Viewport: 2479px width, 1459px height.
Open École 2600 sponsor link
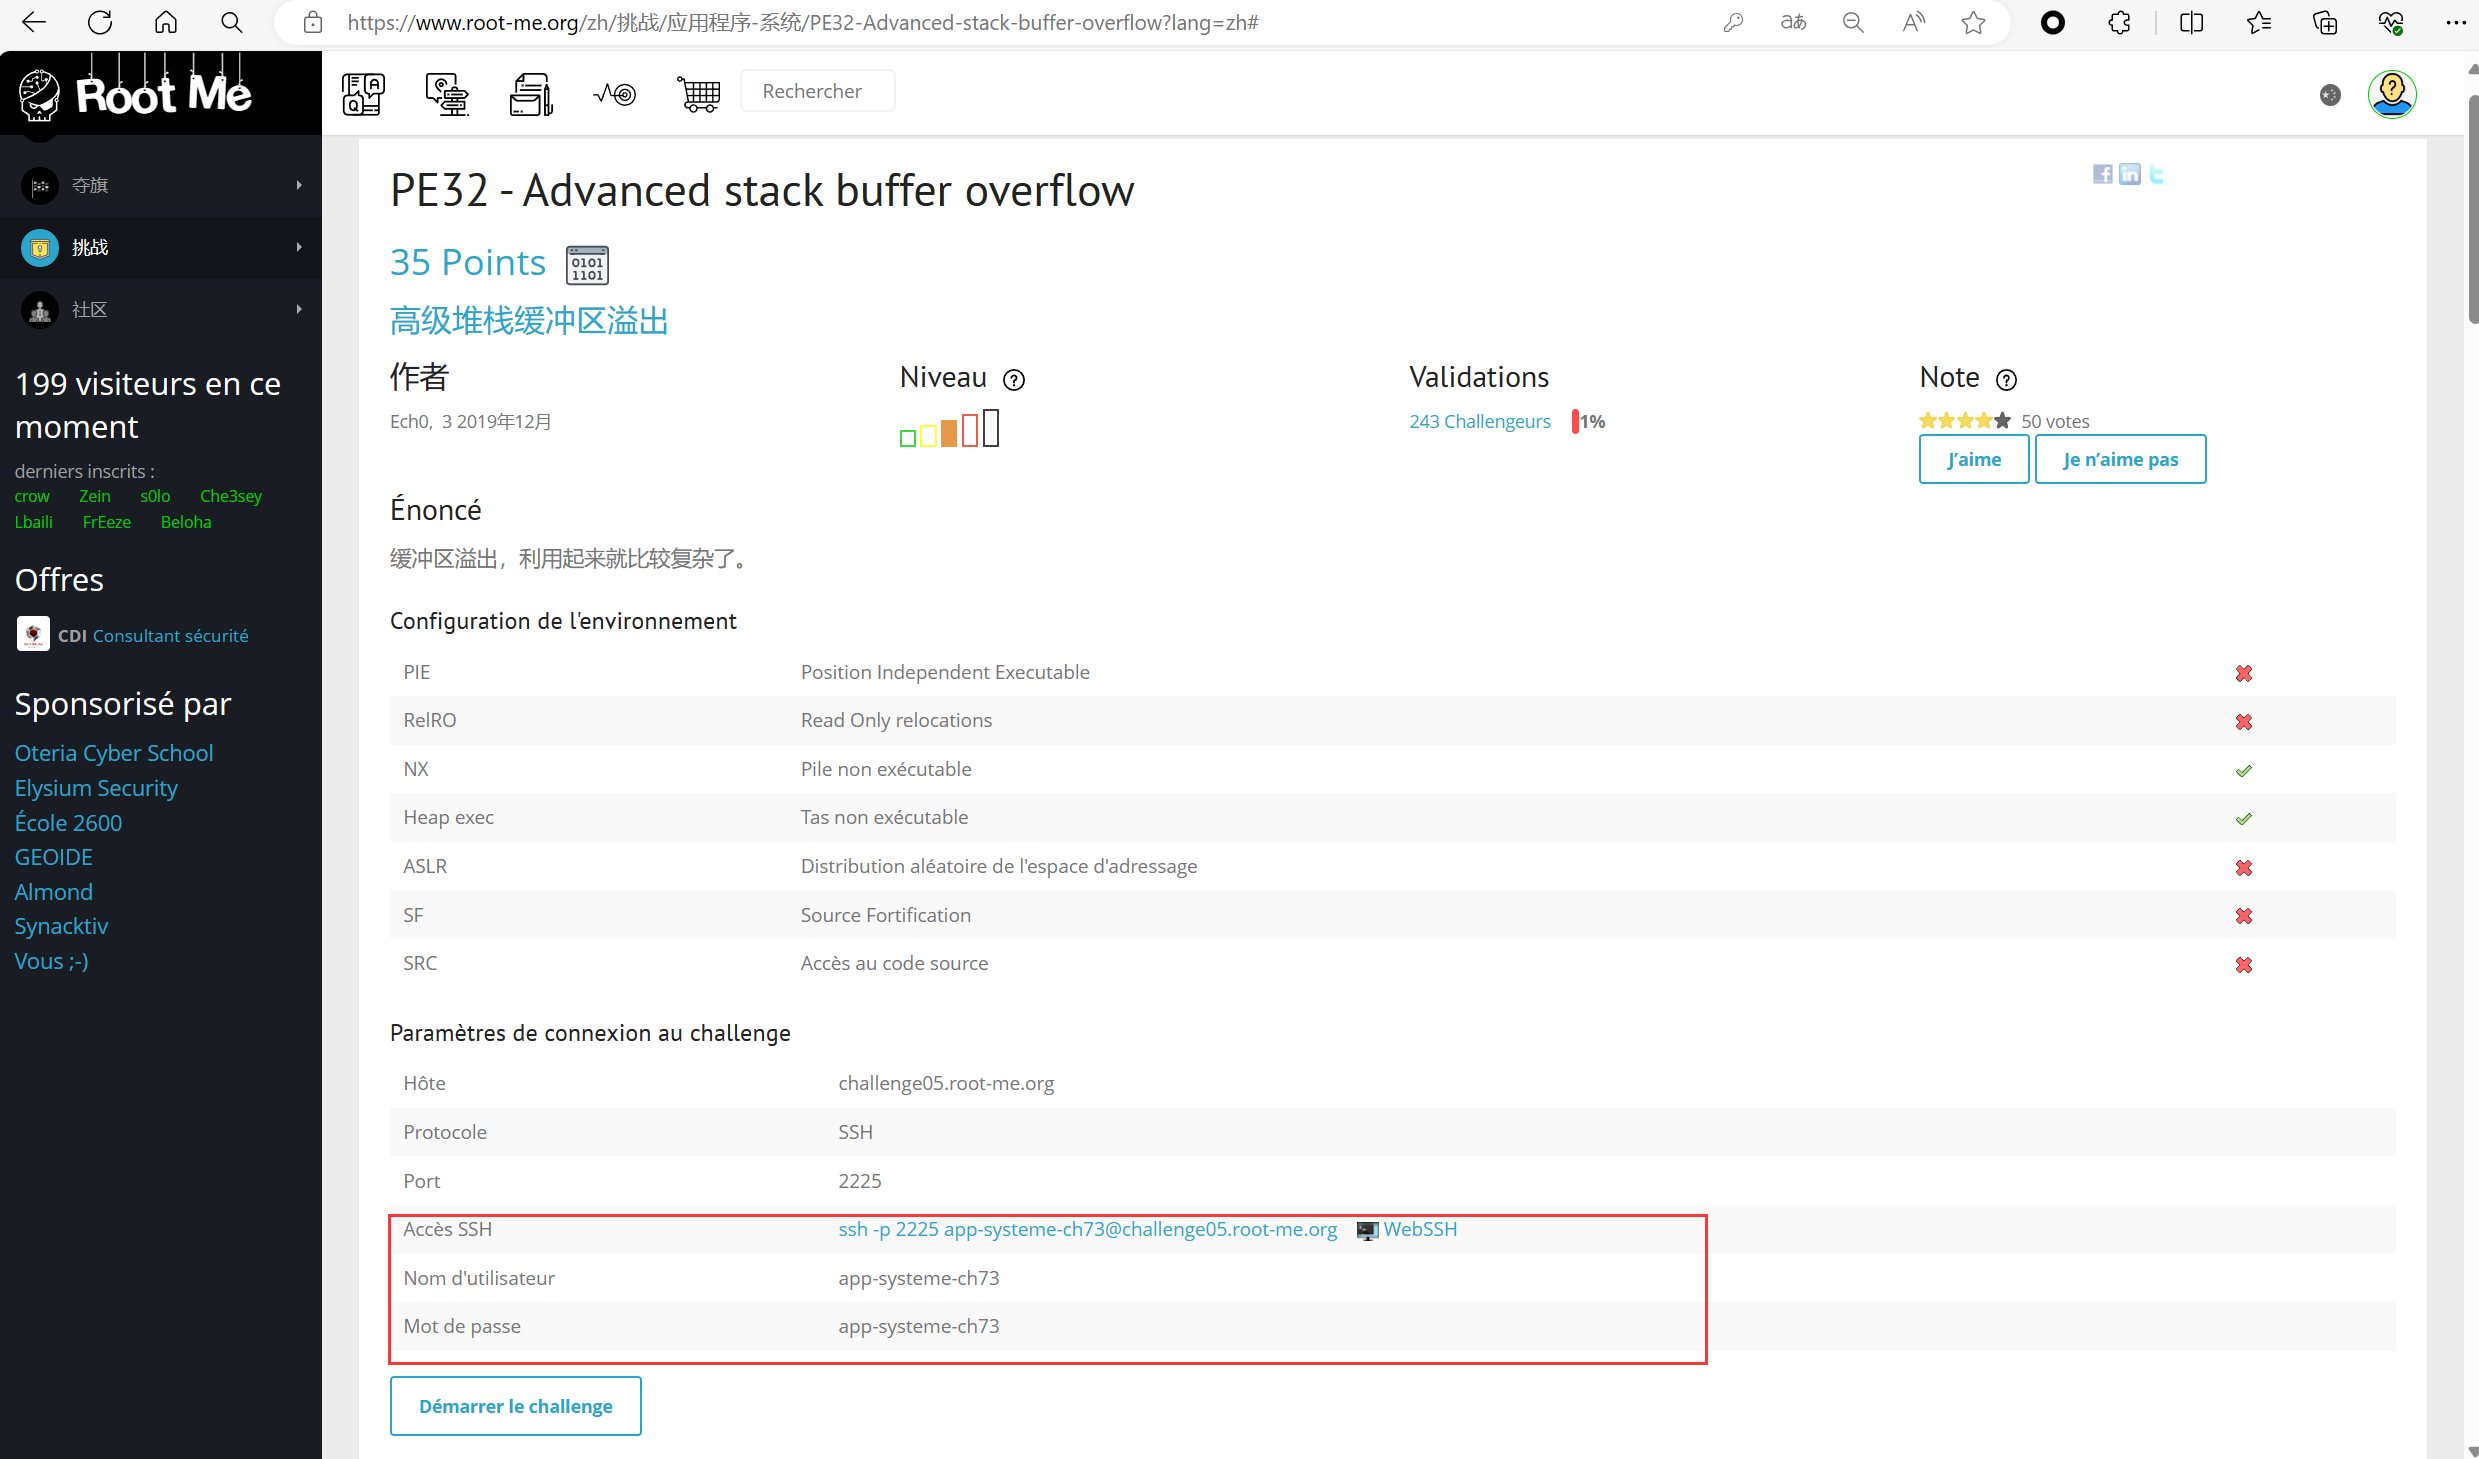coord(68,823)
